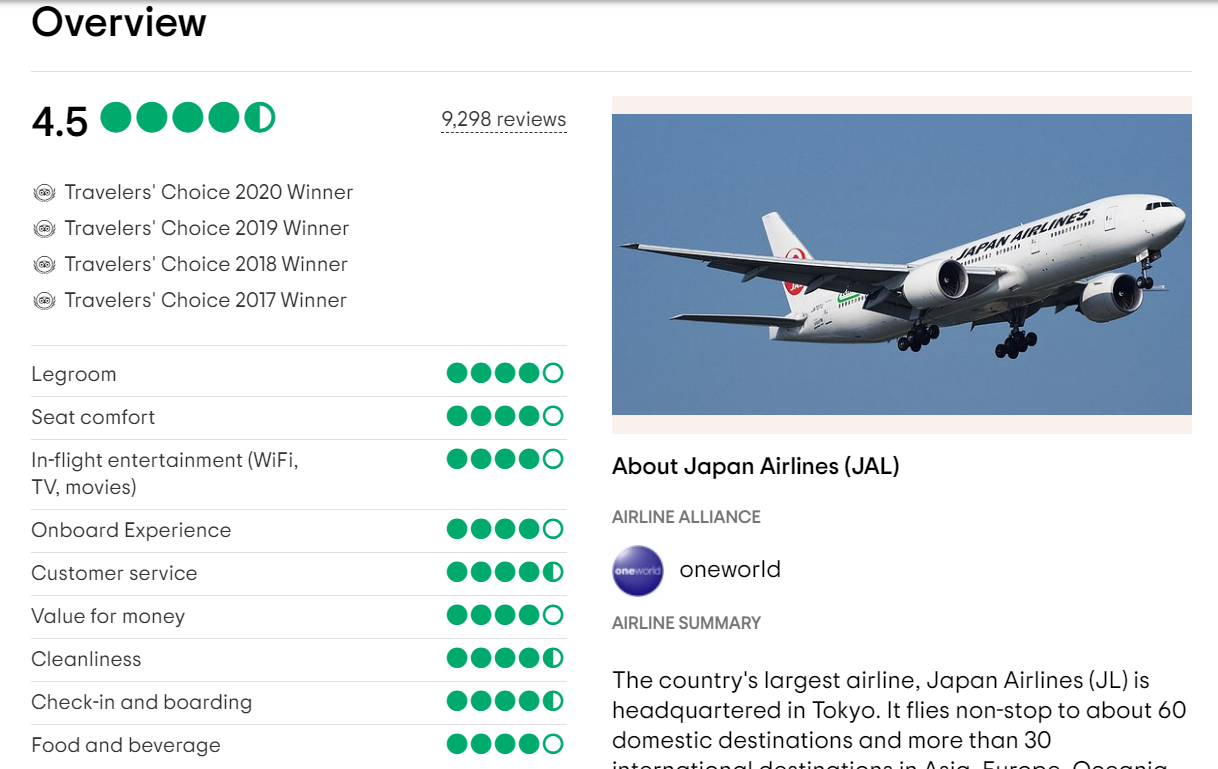Click the "Onboard Experience" label
The height and width of the screenshot is (769, 1218).
click(131, 530)
